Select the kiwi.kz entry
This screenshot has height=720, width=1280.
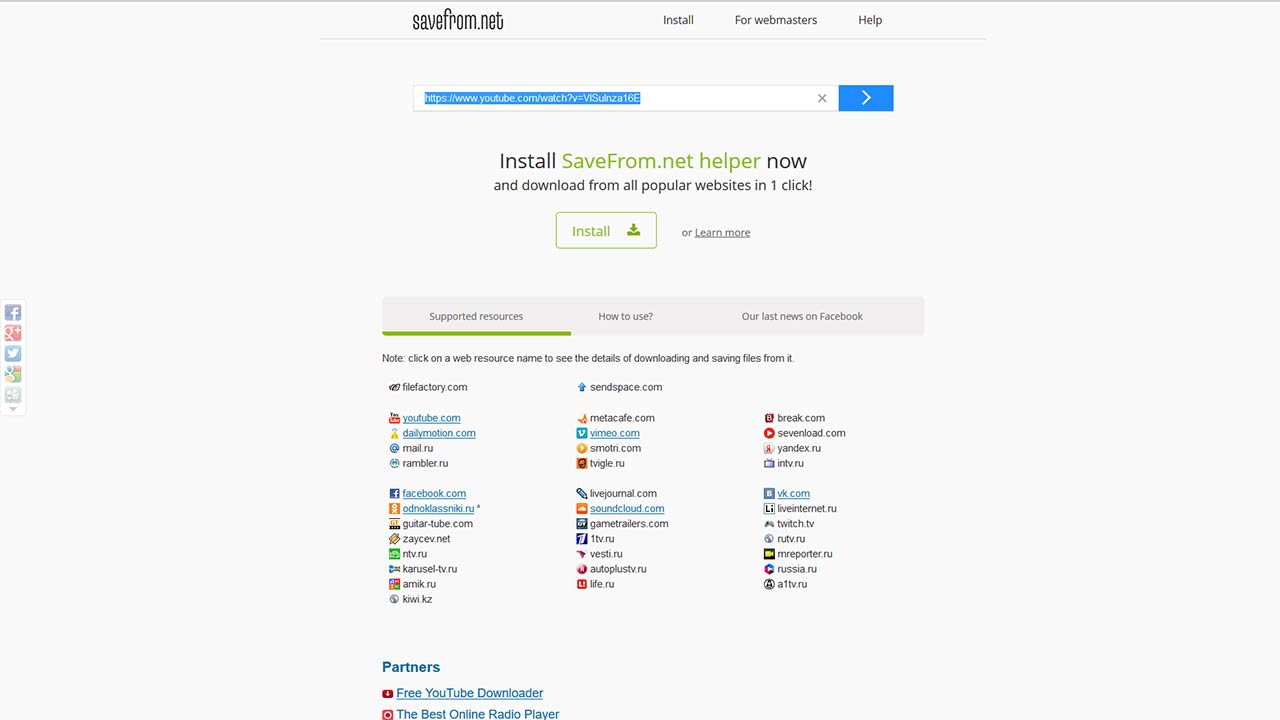tap(417, 599)
